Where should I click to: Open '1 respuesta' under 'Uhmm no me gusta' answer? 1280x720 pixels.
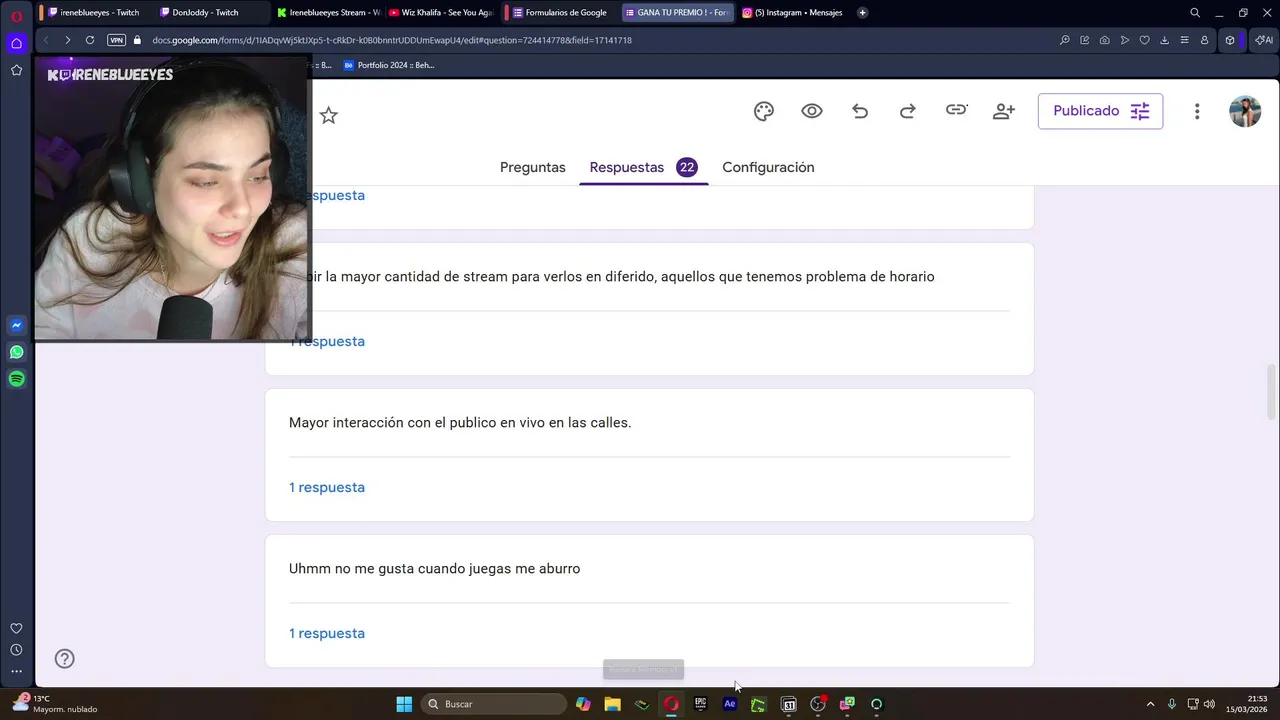point(327,633)
